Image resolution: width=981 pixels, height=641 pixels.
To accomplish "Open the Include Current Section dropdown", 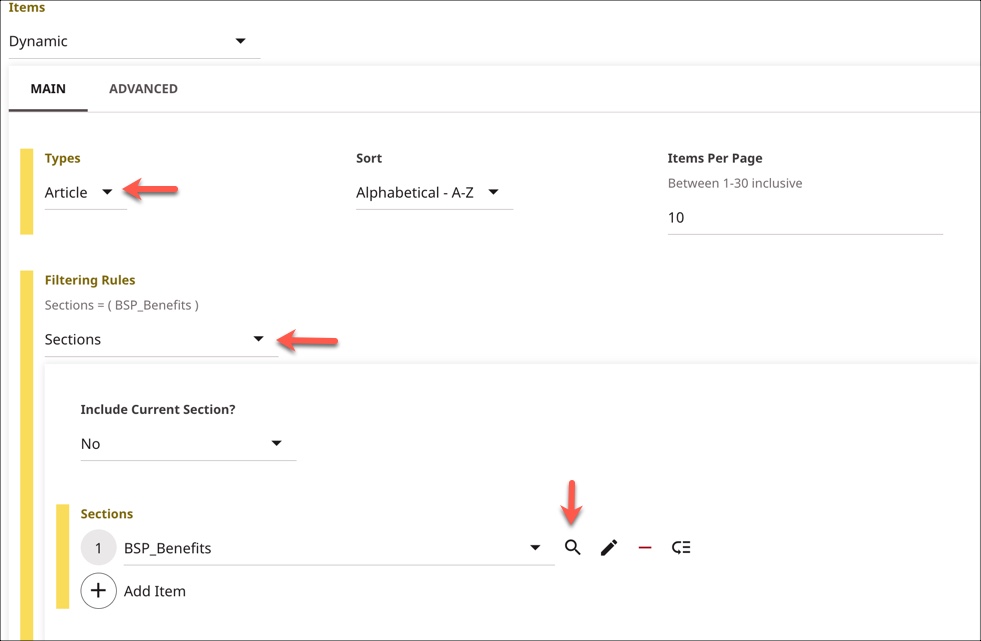I will coord(188,444).
